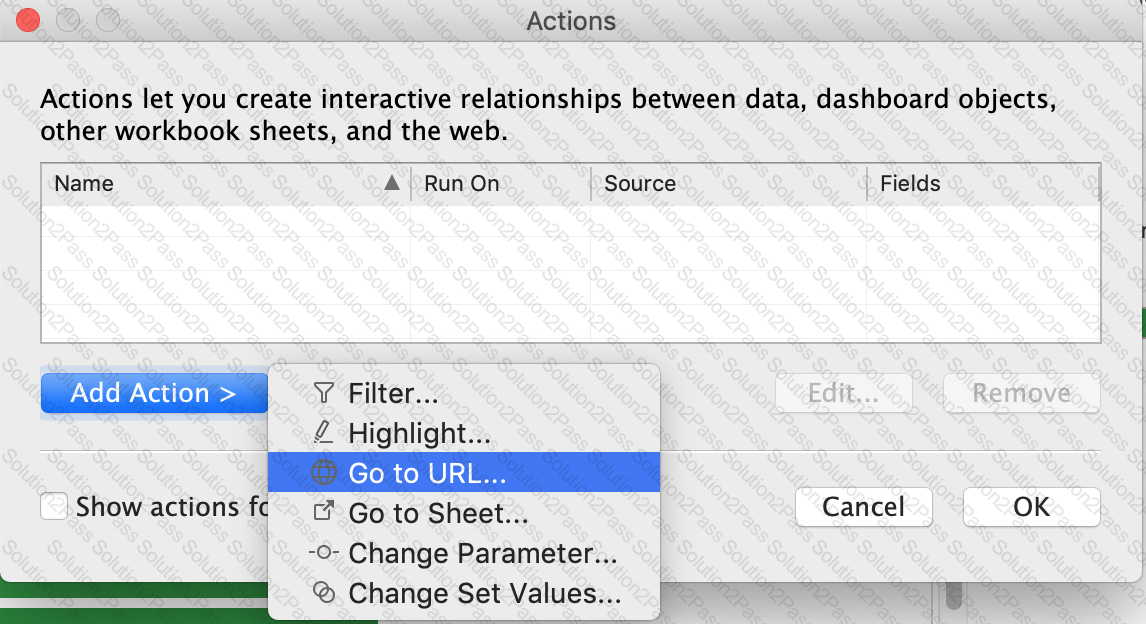Click the Go to Sheet arrow icon
Image resolution: width=1146 pixels, height=624 pixels.
pyautogui.click(x=323, y=513)
